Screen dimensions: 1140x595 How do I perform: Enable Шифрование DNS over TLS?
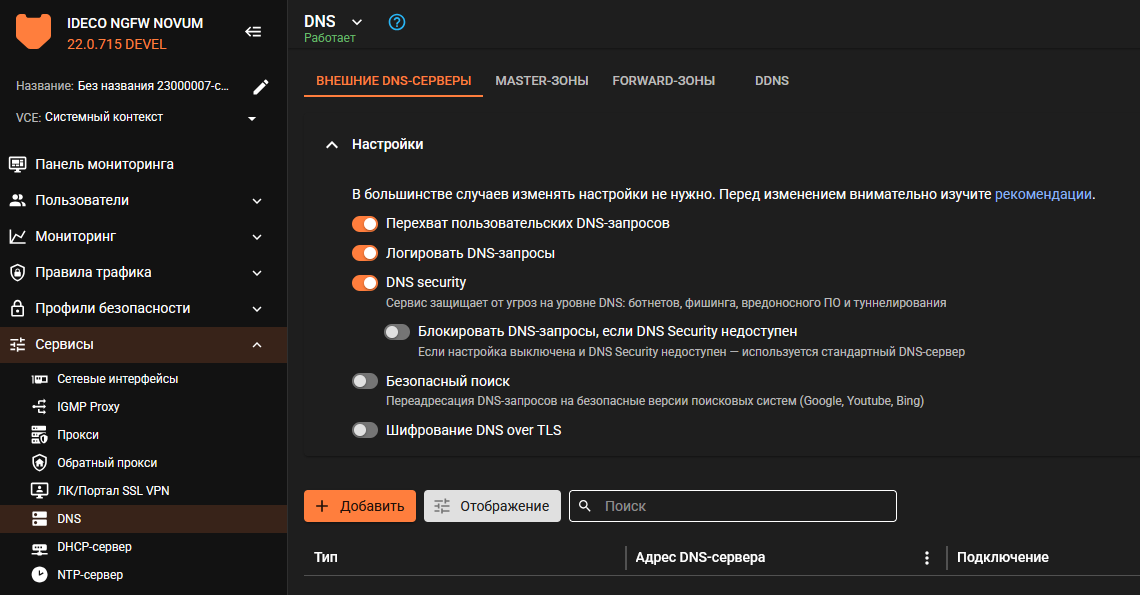[365, 430]
